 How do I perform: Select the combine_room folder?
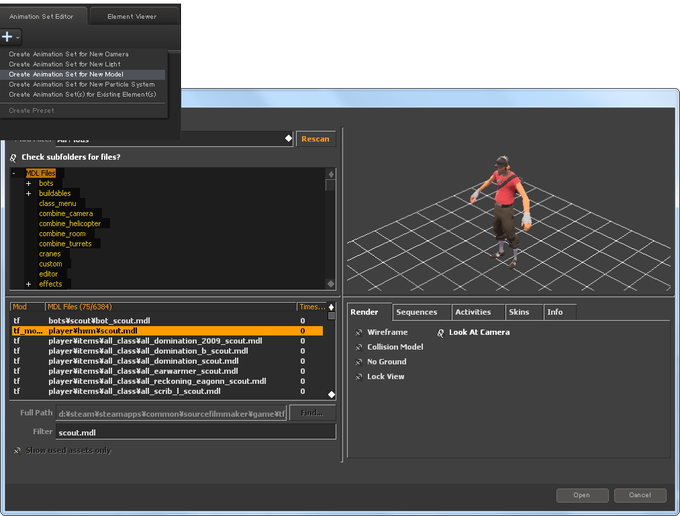point(62,233)
